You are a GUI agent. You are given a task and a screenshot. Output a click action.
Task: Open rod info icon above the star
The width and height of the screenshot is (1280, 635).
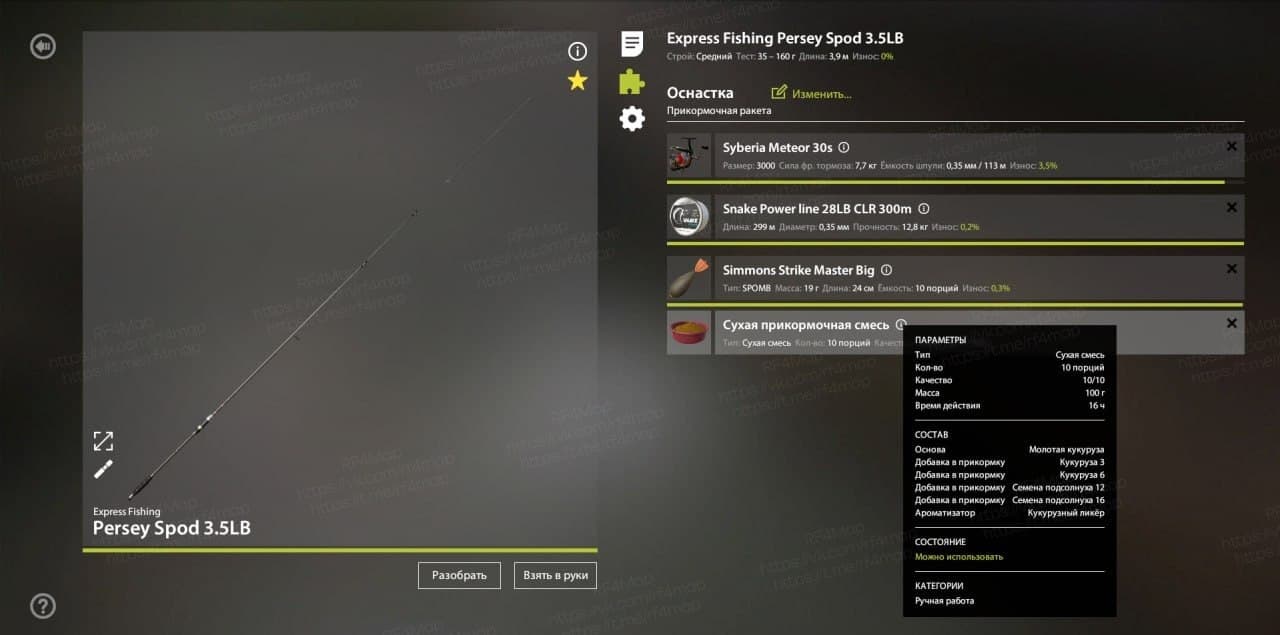click(577, 52)
